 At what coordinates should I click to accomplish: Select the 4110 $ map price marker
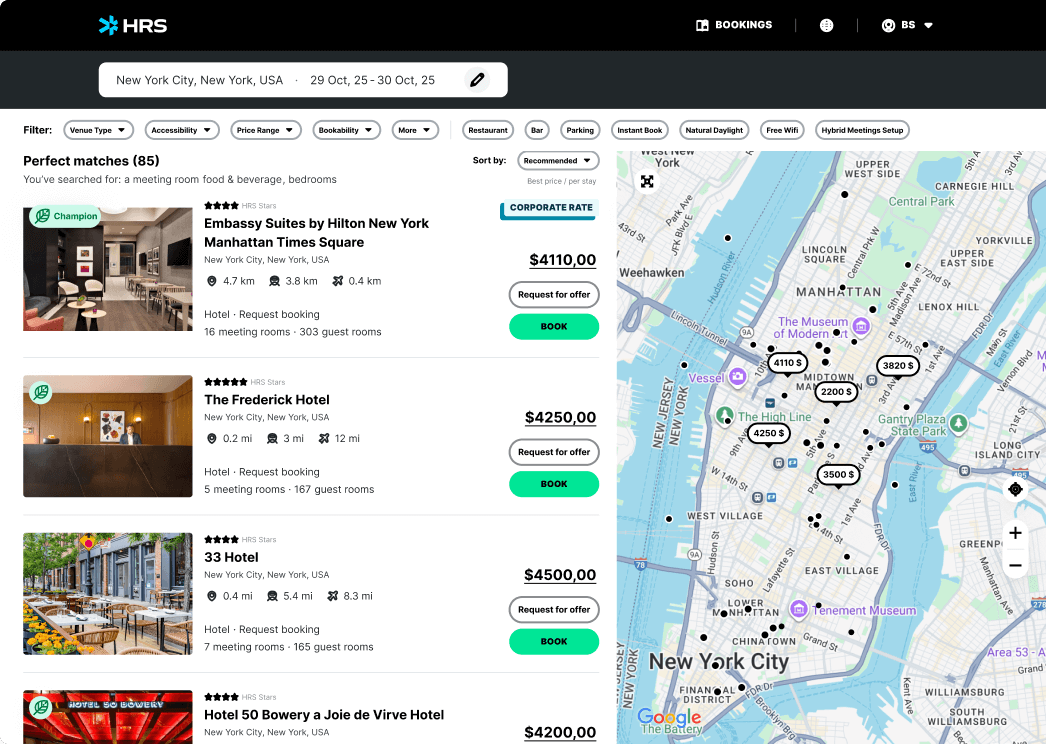(x=787, y=363)
